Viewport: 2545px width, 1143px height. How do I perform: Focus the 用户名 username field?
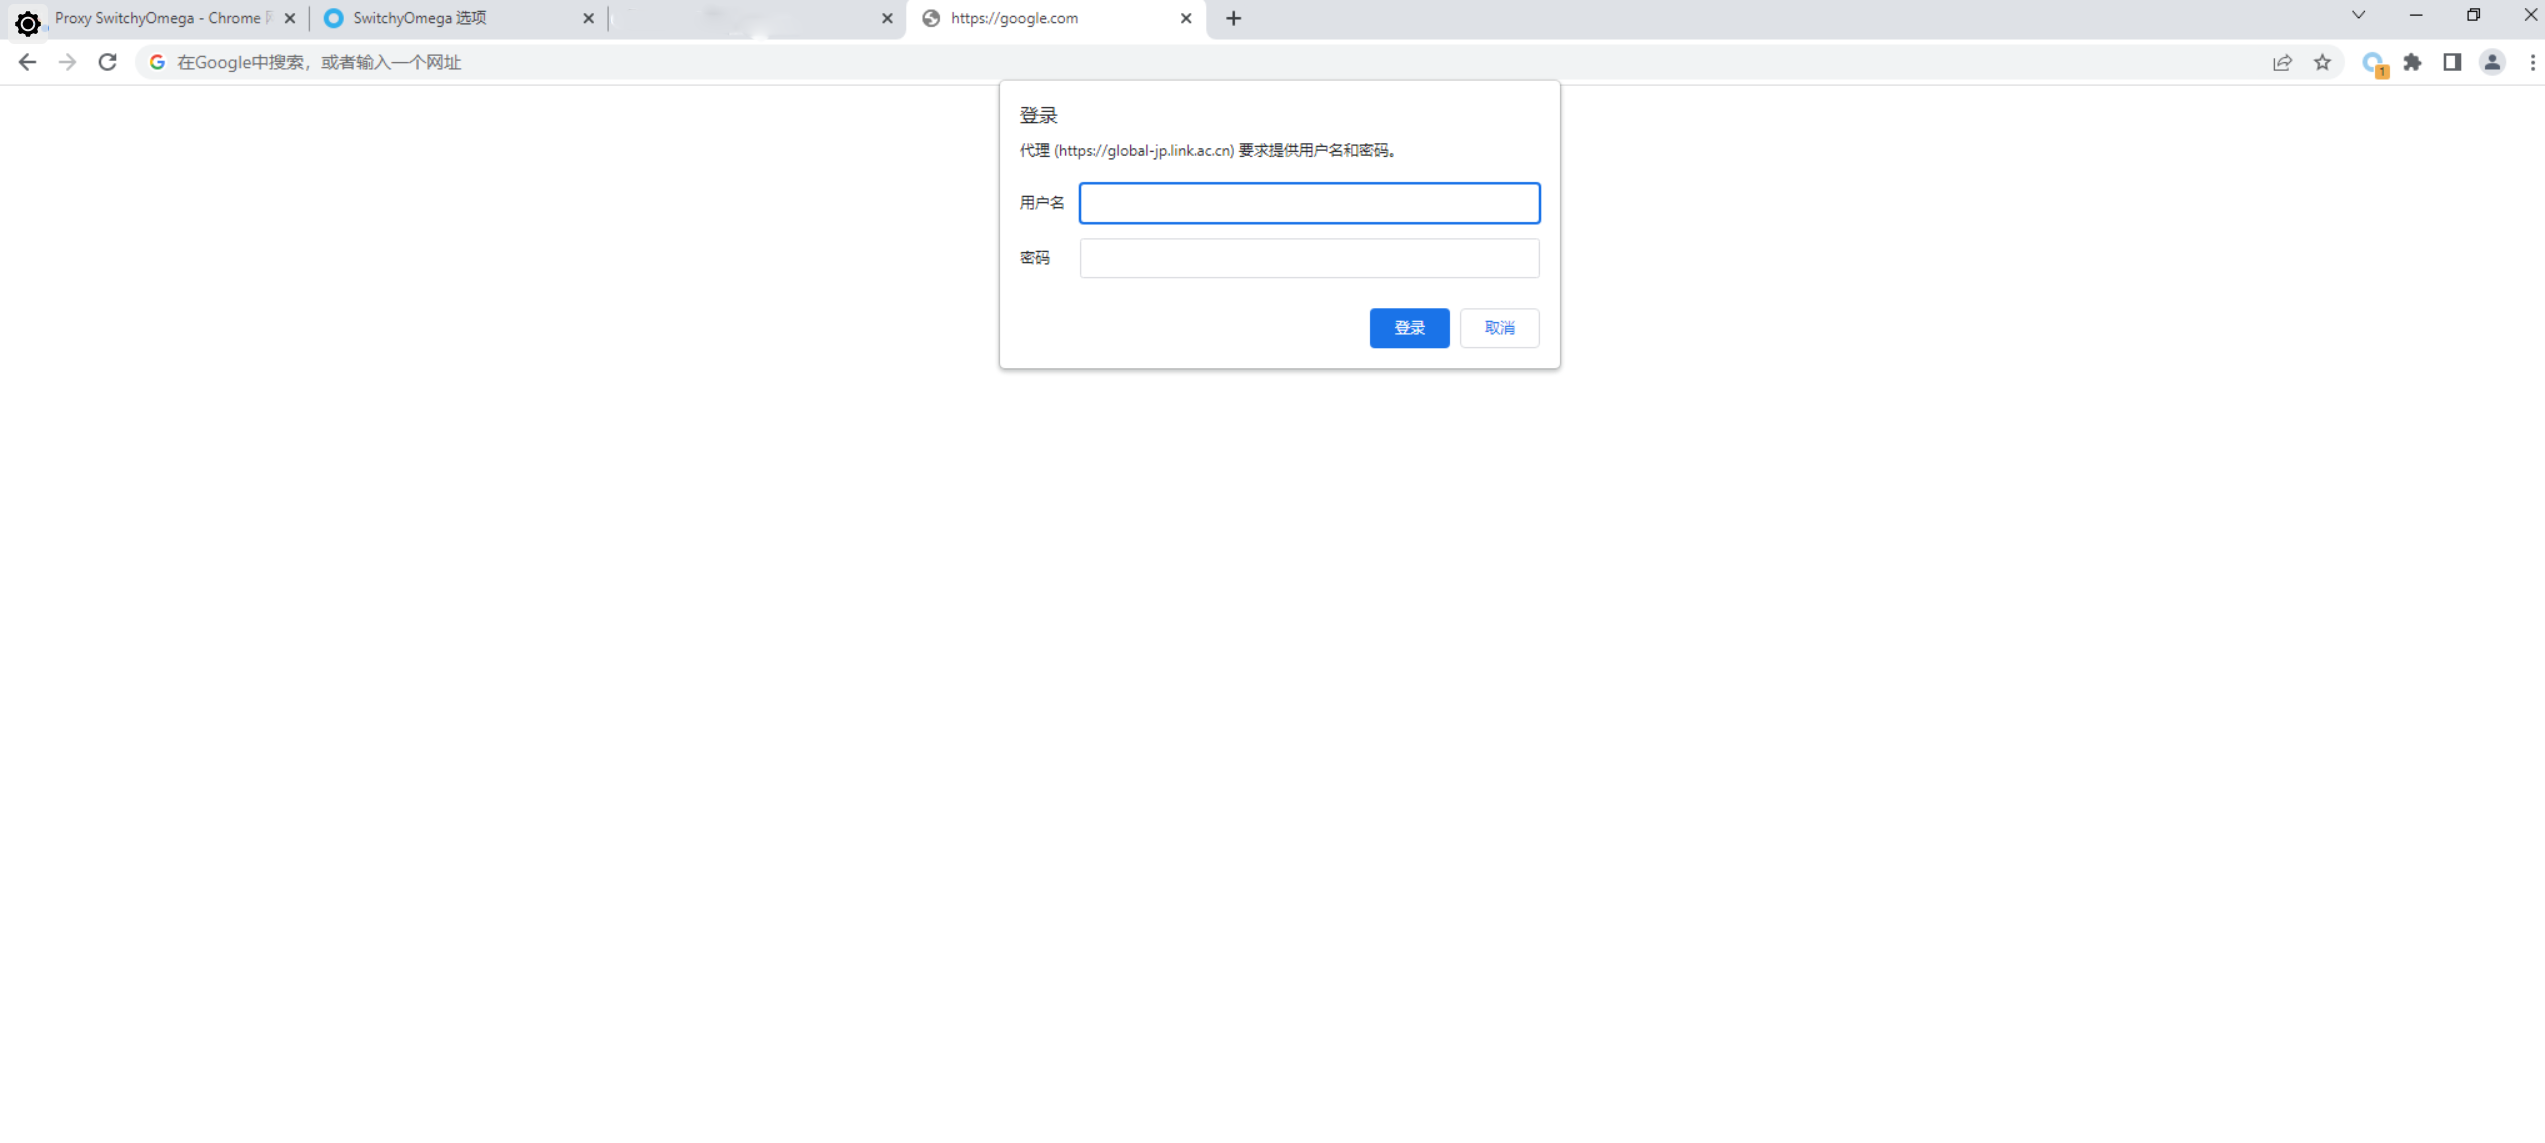point(1309,203)
